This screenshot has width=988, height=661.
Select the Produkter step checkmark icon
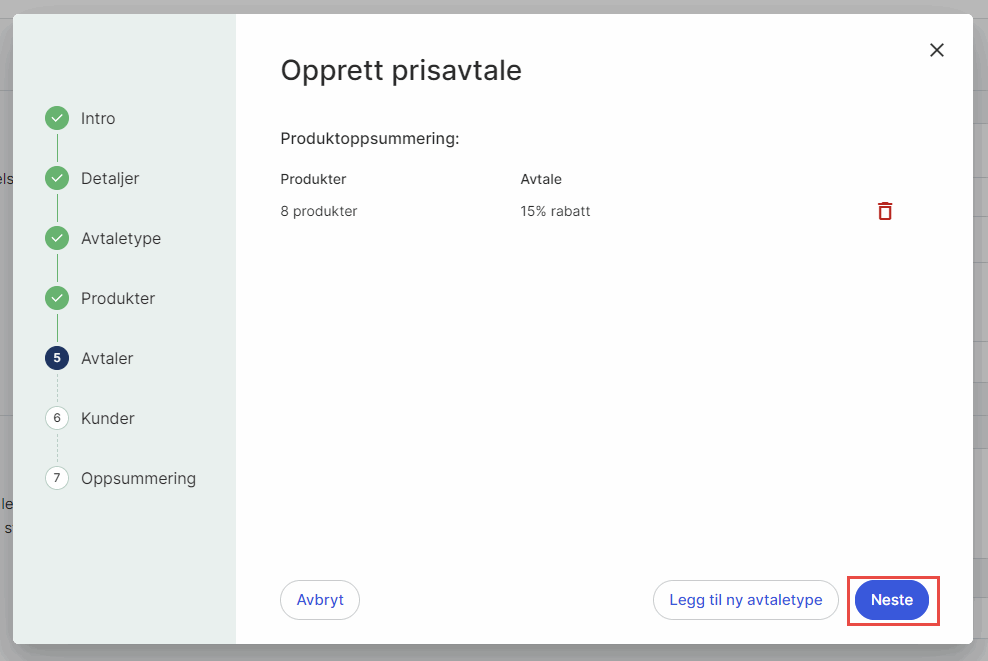[x=57, y=298]
